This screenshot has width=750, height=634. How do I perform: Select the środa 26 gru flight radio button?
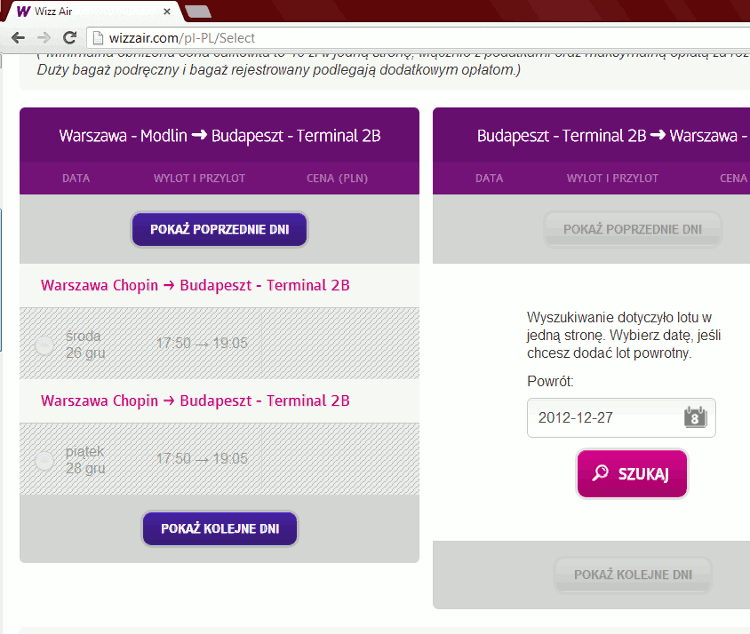pyautogui.click(x=44, y=345)
